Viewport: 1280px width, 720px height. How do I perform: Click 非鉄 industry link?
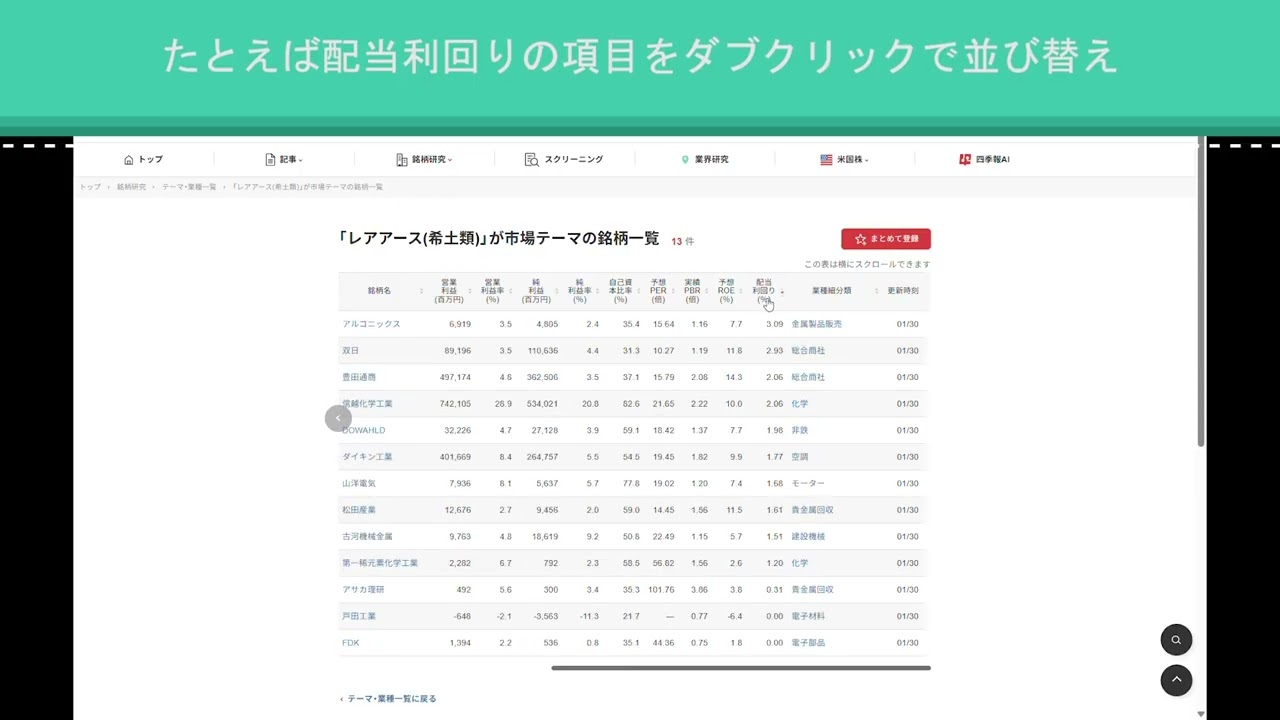(800, 430)
